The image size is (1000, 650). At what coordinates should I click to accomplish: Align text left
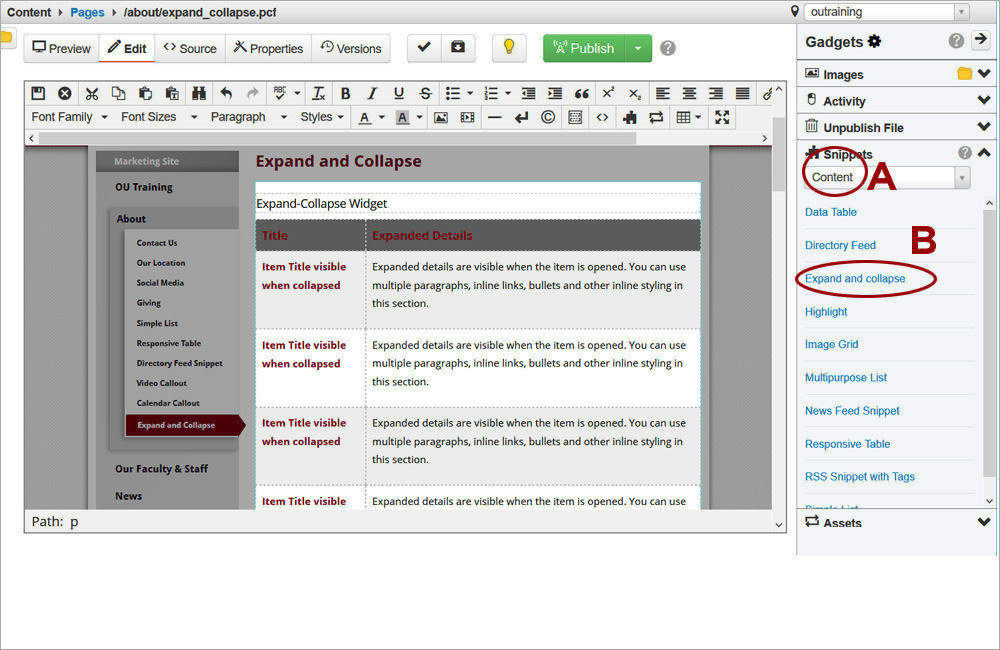pyautogui.click(x=663, y=93)
